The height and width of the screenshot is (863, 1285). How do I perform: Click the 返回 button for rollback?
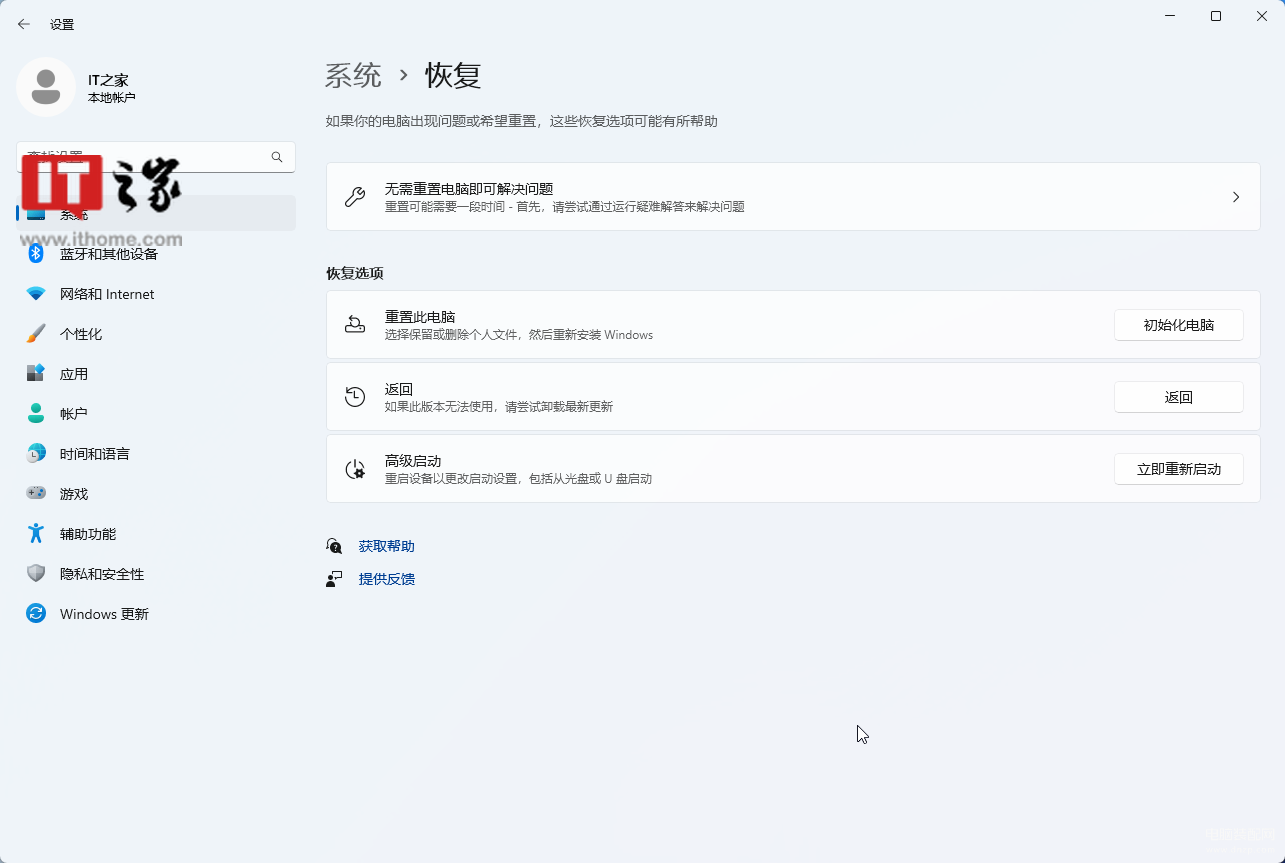pyautogui.click(x=1179, y=397)
